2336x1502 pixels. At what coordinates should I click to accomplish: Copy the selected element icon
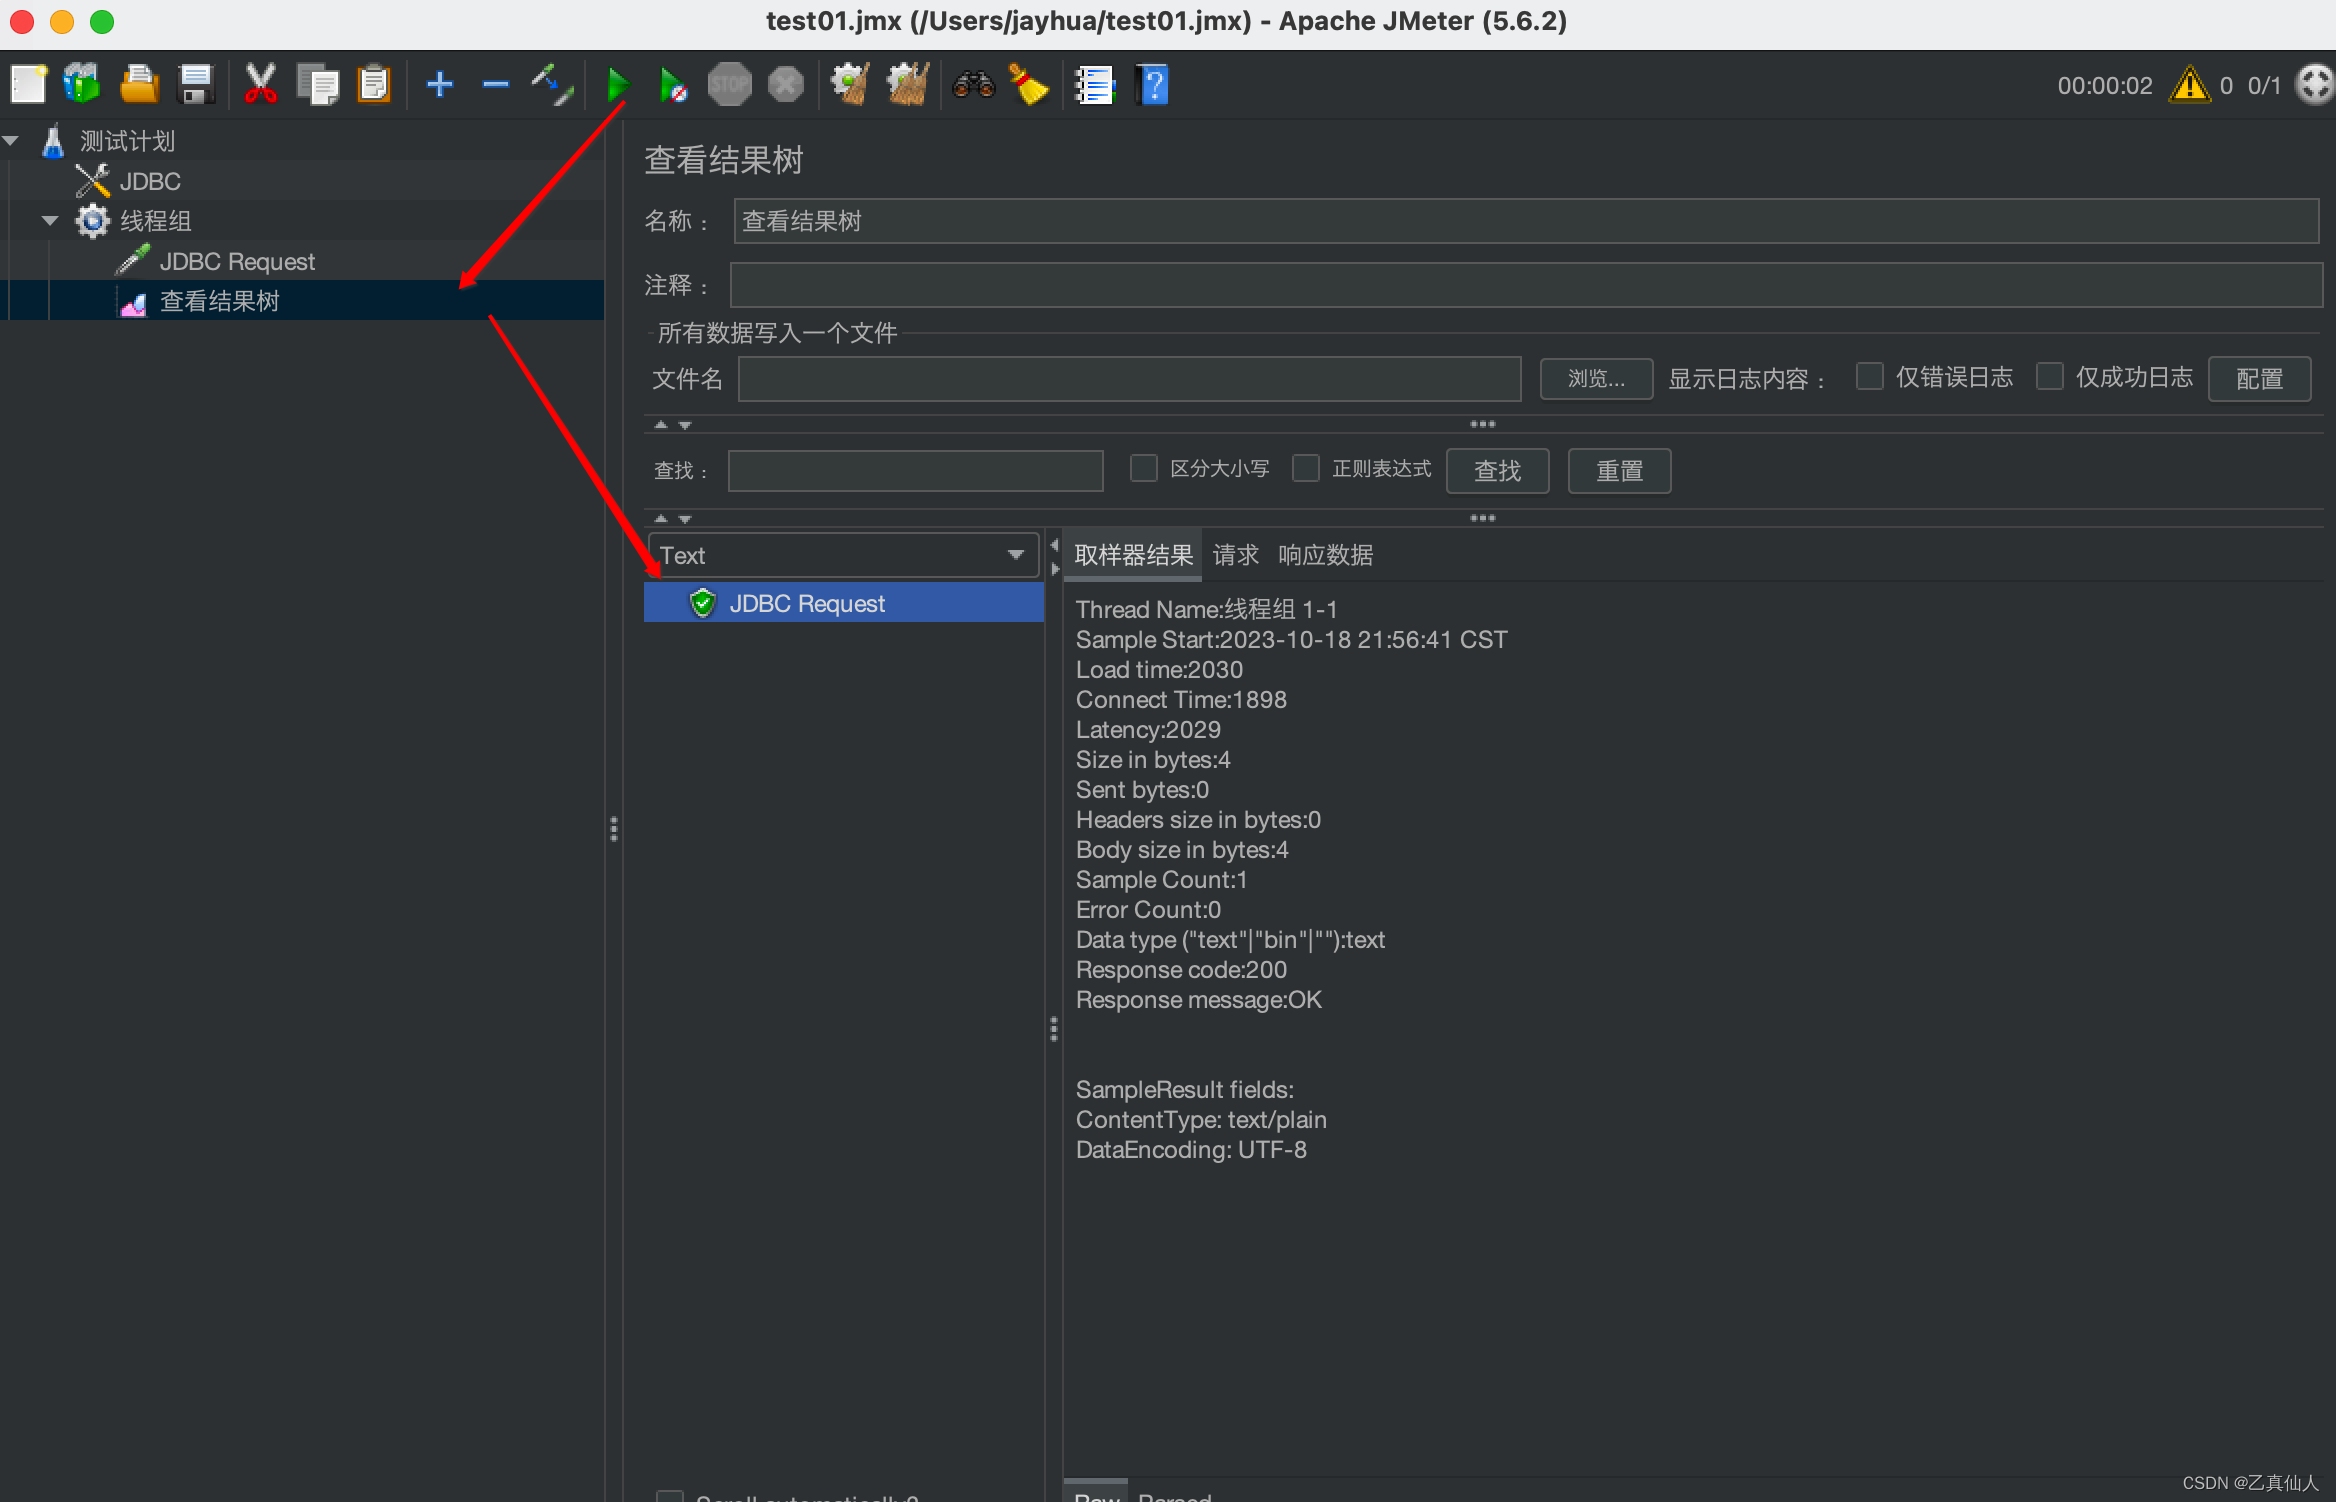pyautogui.click(x=318, y=85)
